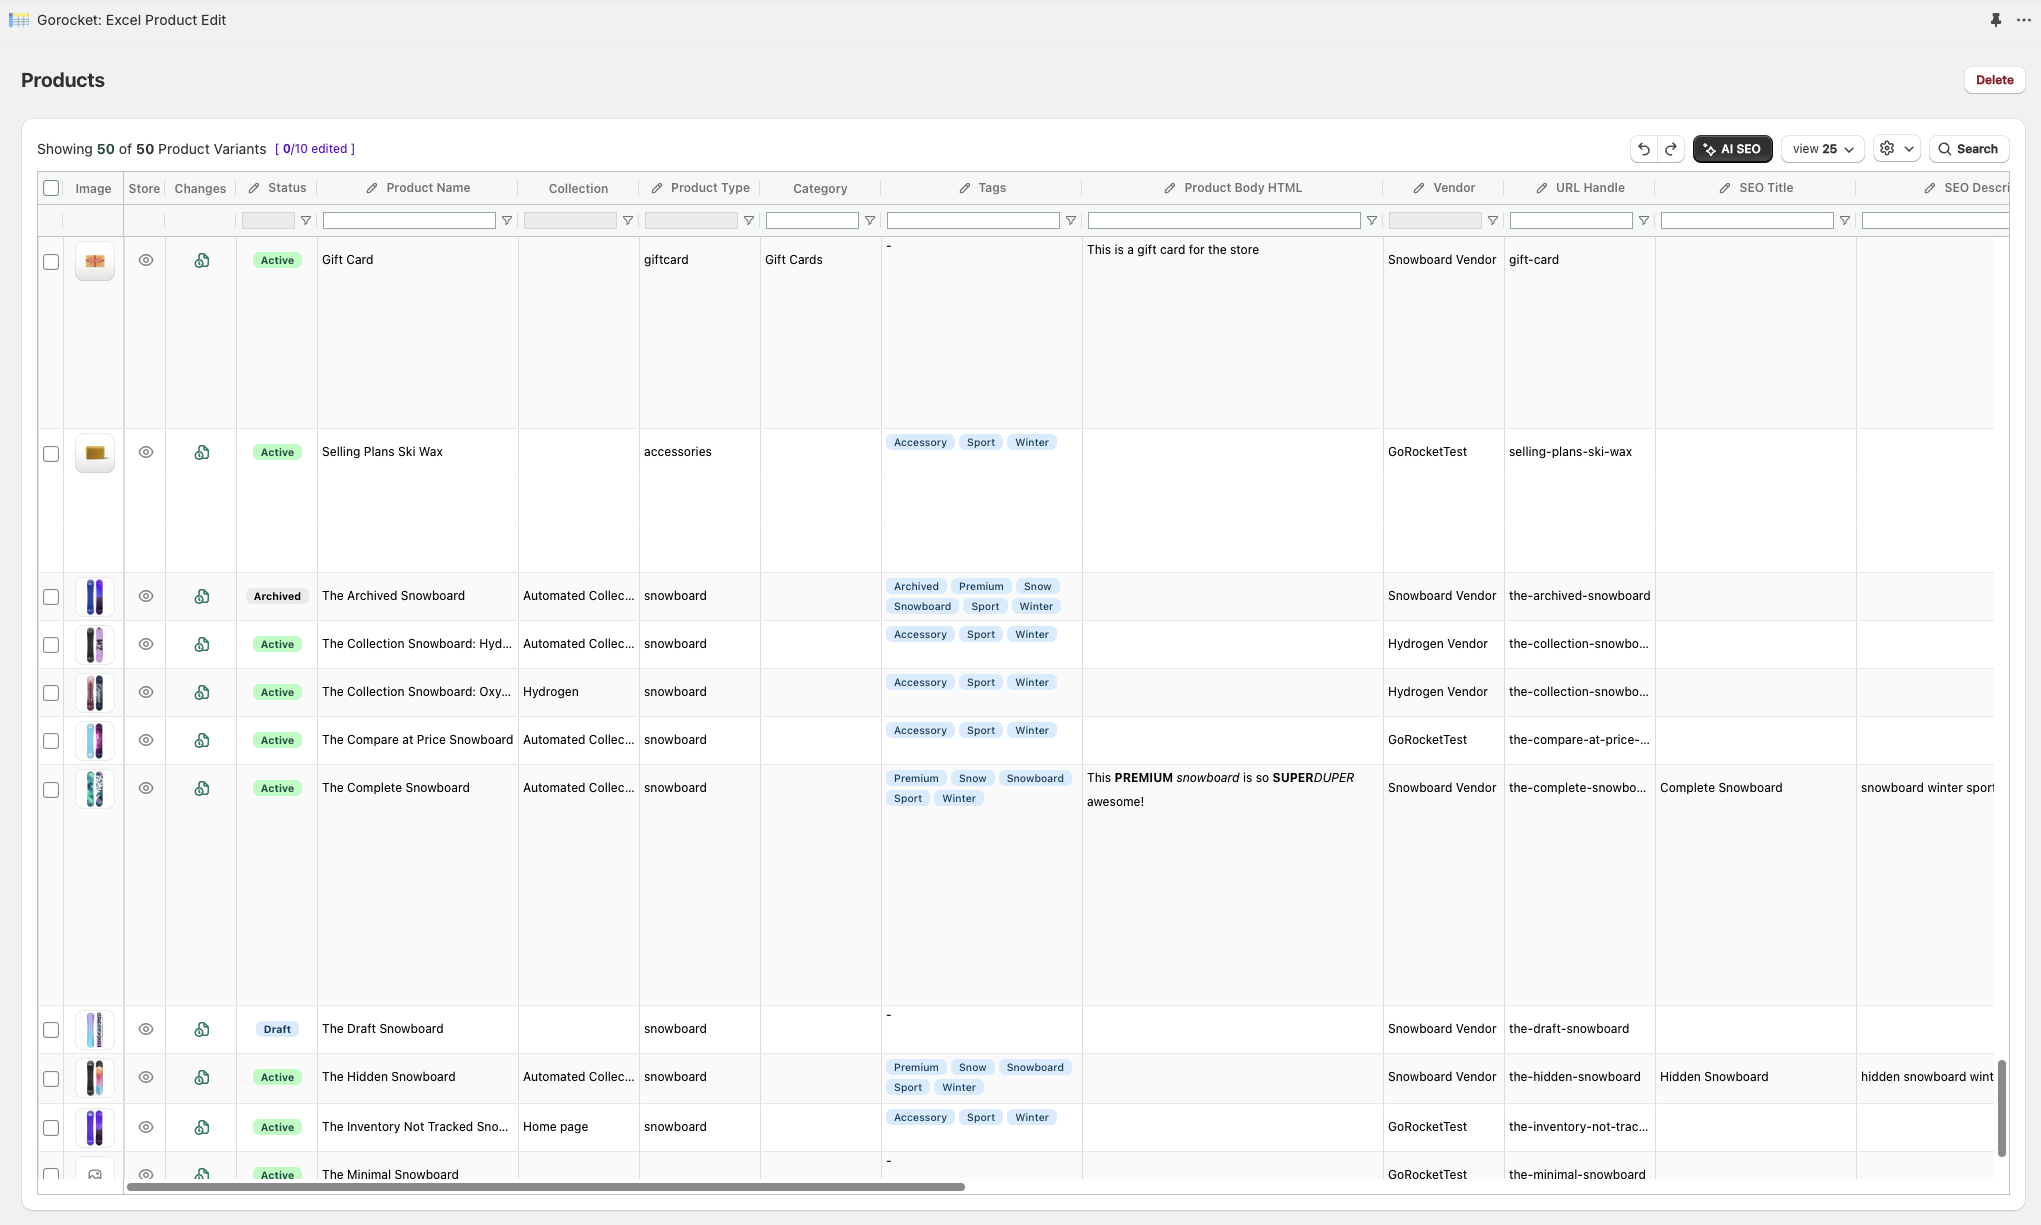Click the Status column header

tap(277, 188)
